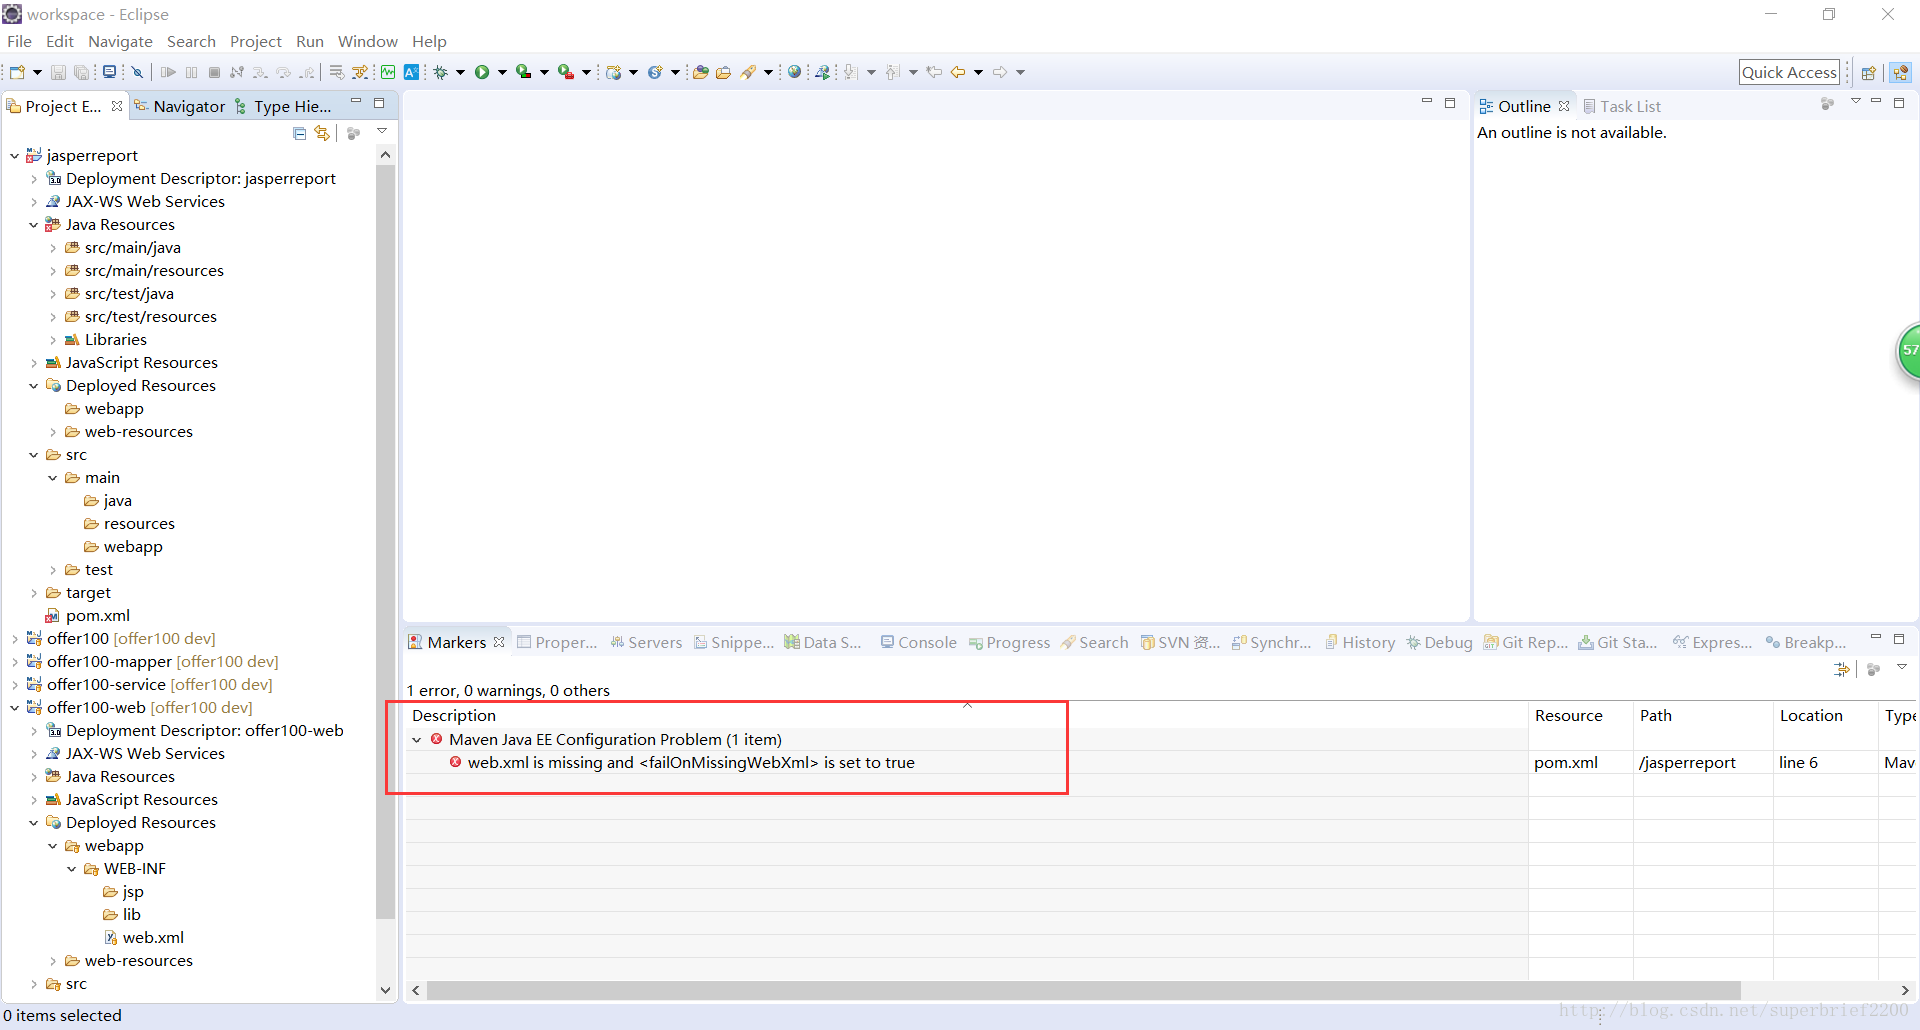Switch to the Task List tab

(x=1622, y=106)
